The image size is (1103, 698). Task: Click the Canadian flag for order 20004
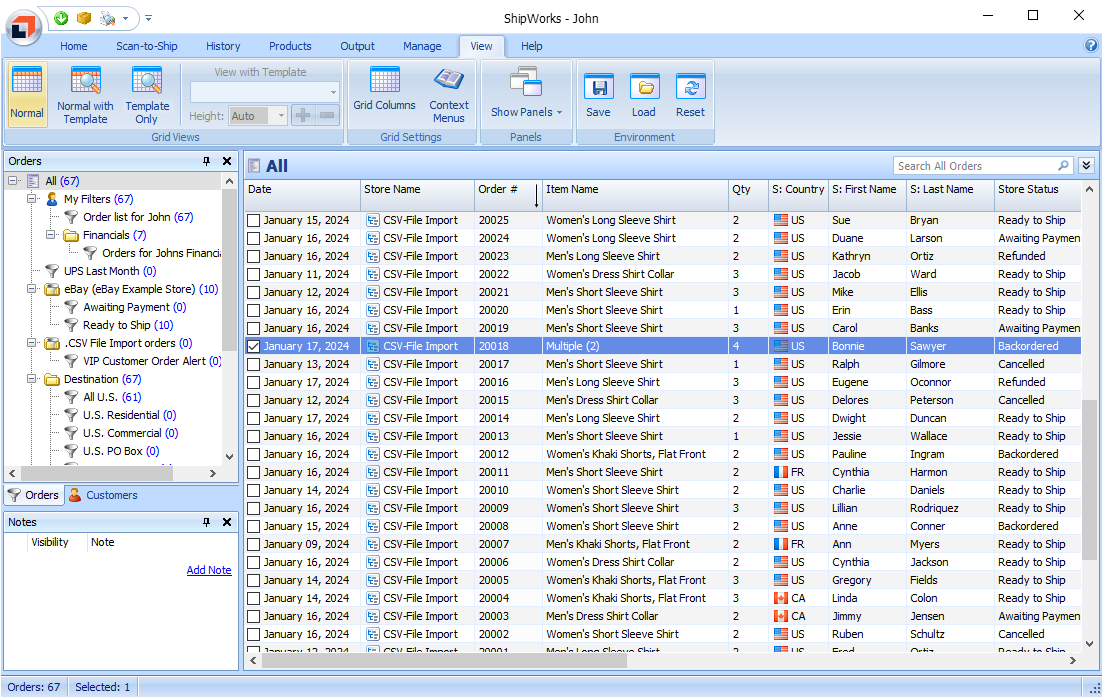click(781, 598)
